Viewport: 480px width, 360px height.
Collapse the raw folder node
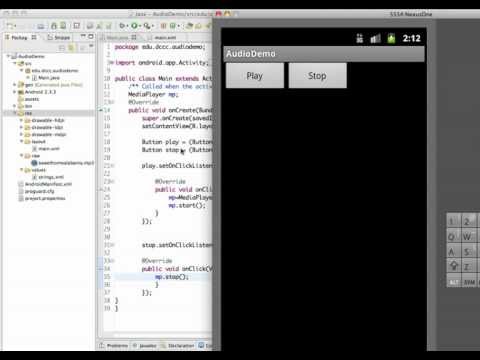click(x=21, y=156)
